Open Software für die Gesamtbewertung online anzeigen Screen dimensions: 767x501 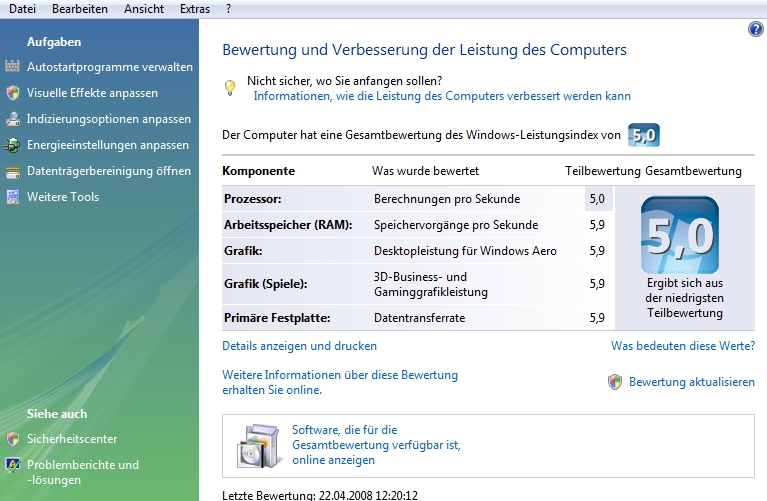coord(376,445)
